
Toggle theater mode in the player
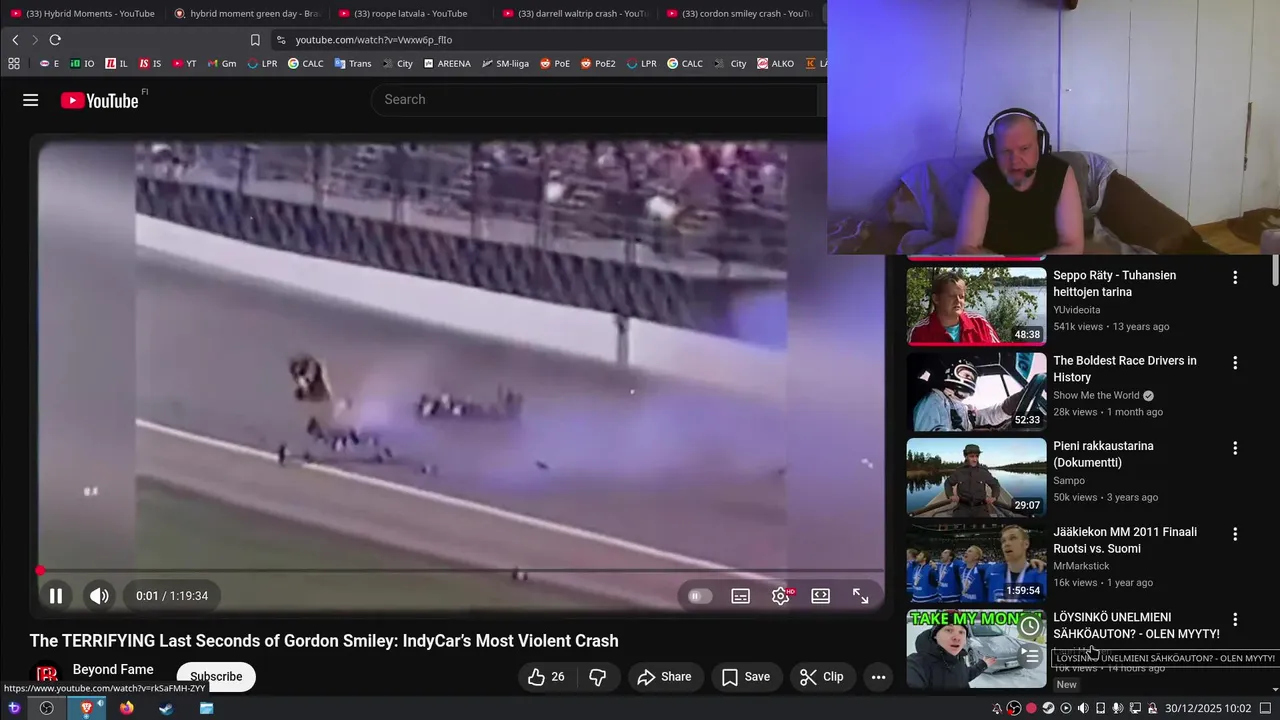(x=820, y=596)
